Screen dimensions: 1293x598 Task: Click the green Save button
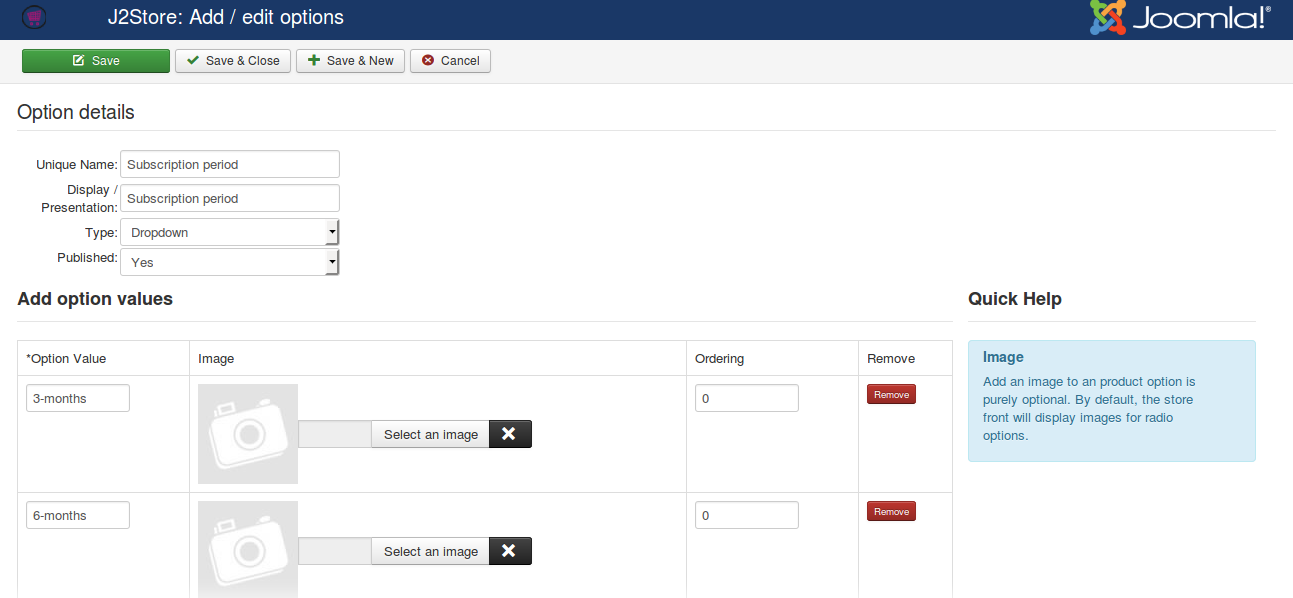point(96,61)
